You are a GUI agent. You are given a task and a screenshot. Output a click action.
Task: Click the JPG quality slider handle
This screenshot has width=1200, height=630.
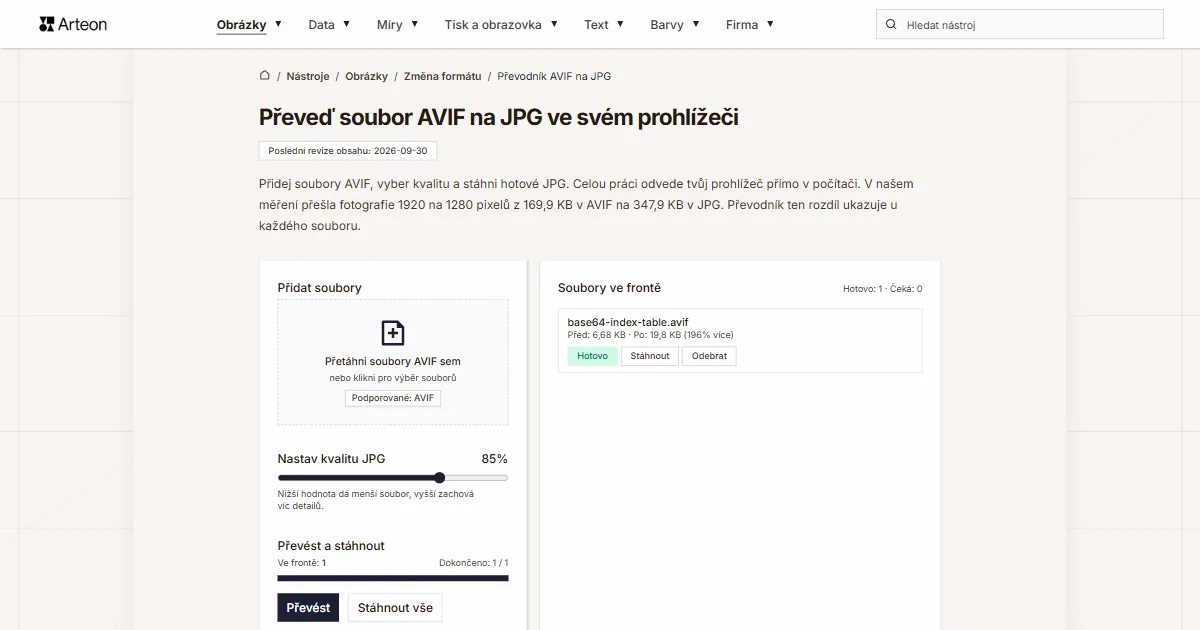pos(440,478)
